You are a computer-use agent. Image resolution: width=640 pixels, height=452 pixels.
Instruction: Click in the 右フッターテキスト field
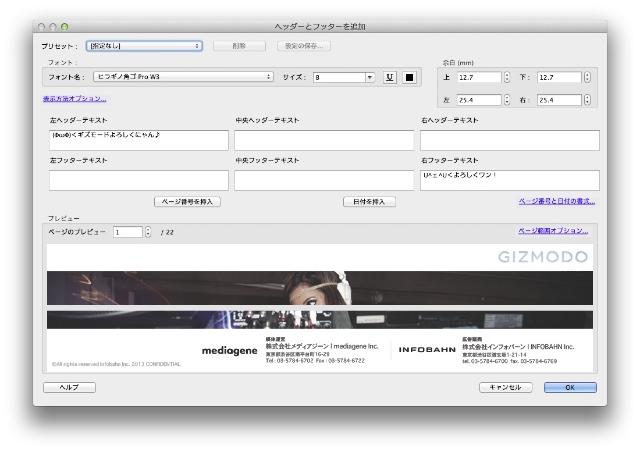pos(509,180)
